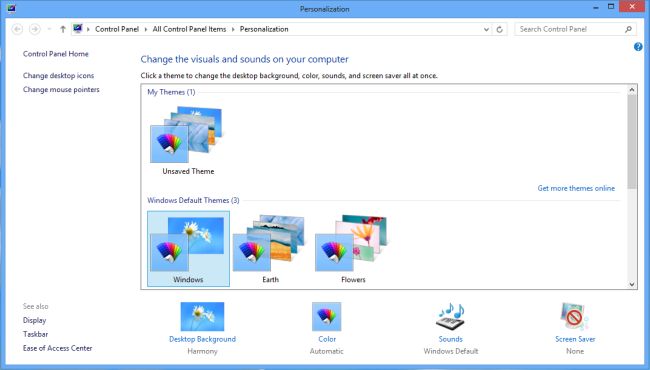650x370 pixels.
Task: Click the Desktop Background text link
Action: [x=202, y=339]
